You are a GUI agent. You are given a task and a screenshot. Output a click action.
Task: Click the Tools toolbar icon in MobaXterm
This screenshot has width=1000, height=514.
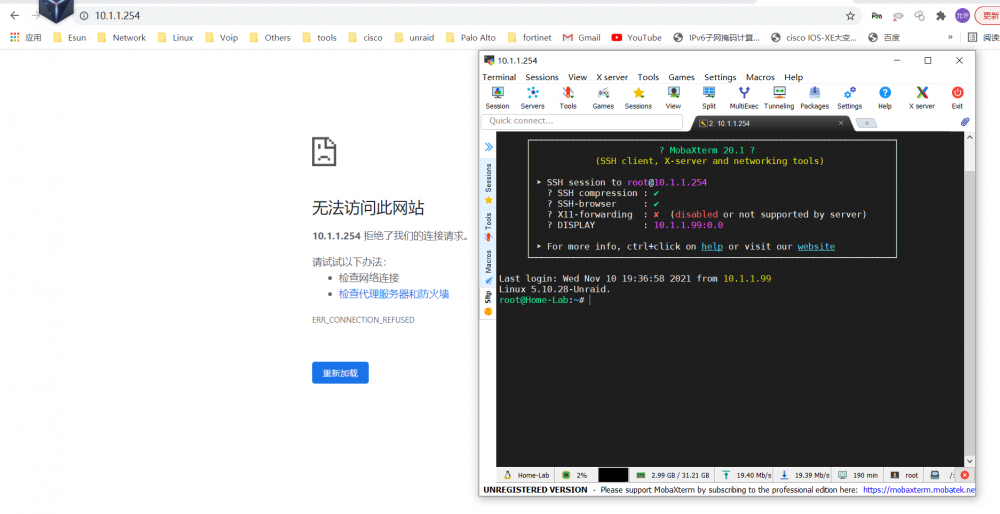point(568,98)
